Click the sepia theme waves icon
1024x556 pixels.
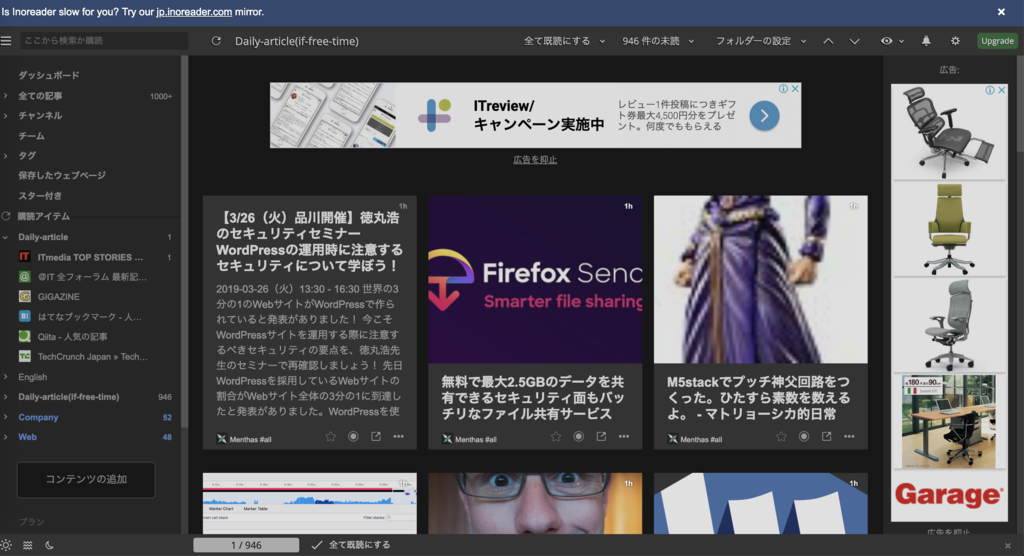(27, 545)
